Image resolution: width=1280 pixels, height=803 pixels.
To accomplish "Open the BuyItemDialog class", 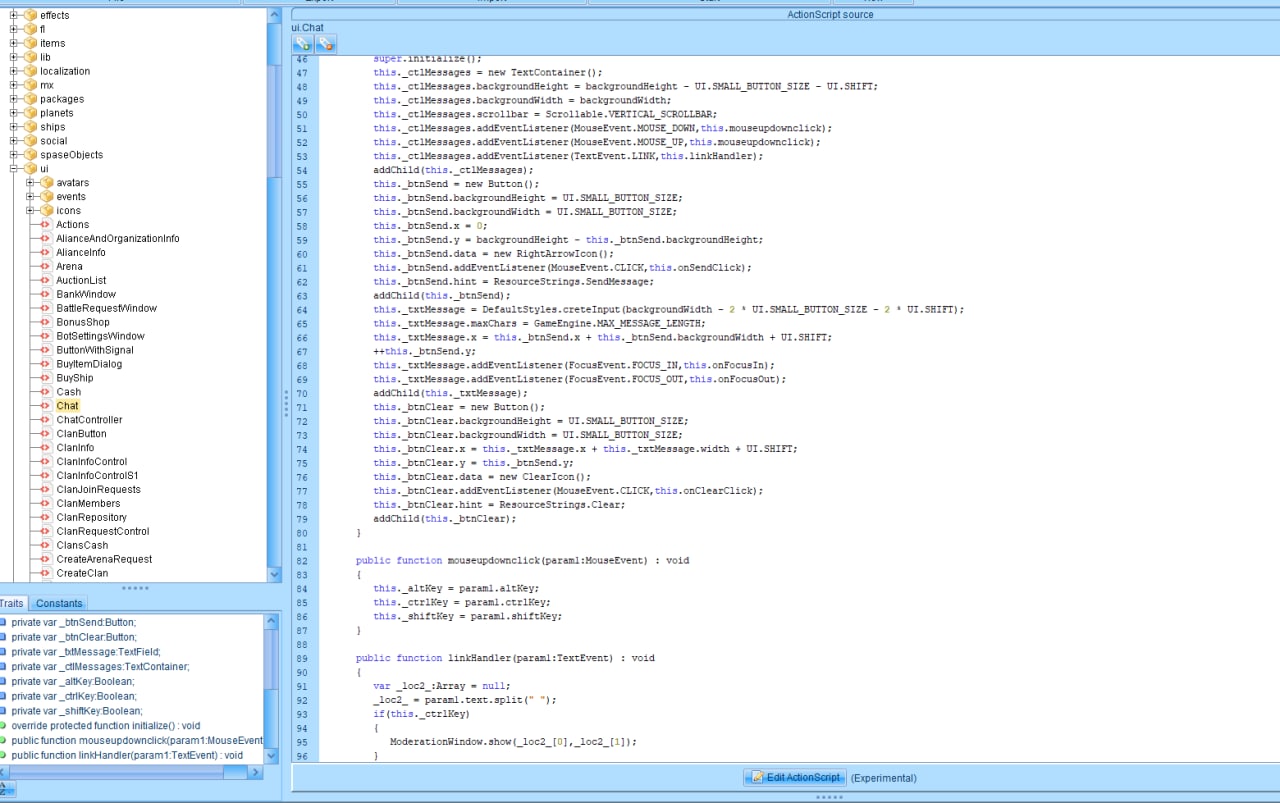I will click(x=89, y=365).
